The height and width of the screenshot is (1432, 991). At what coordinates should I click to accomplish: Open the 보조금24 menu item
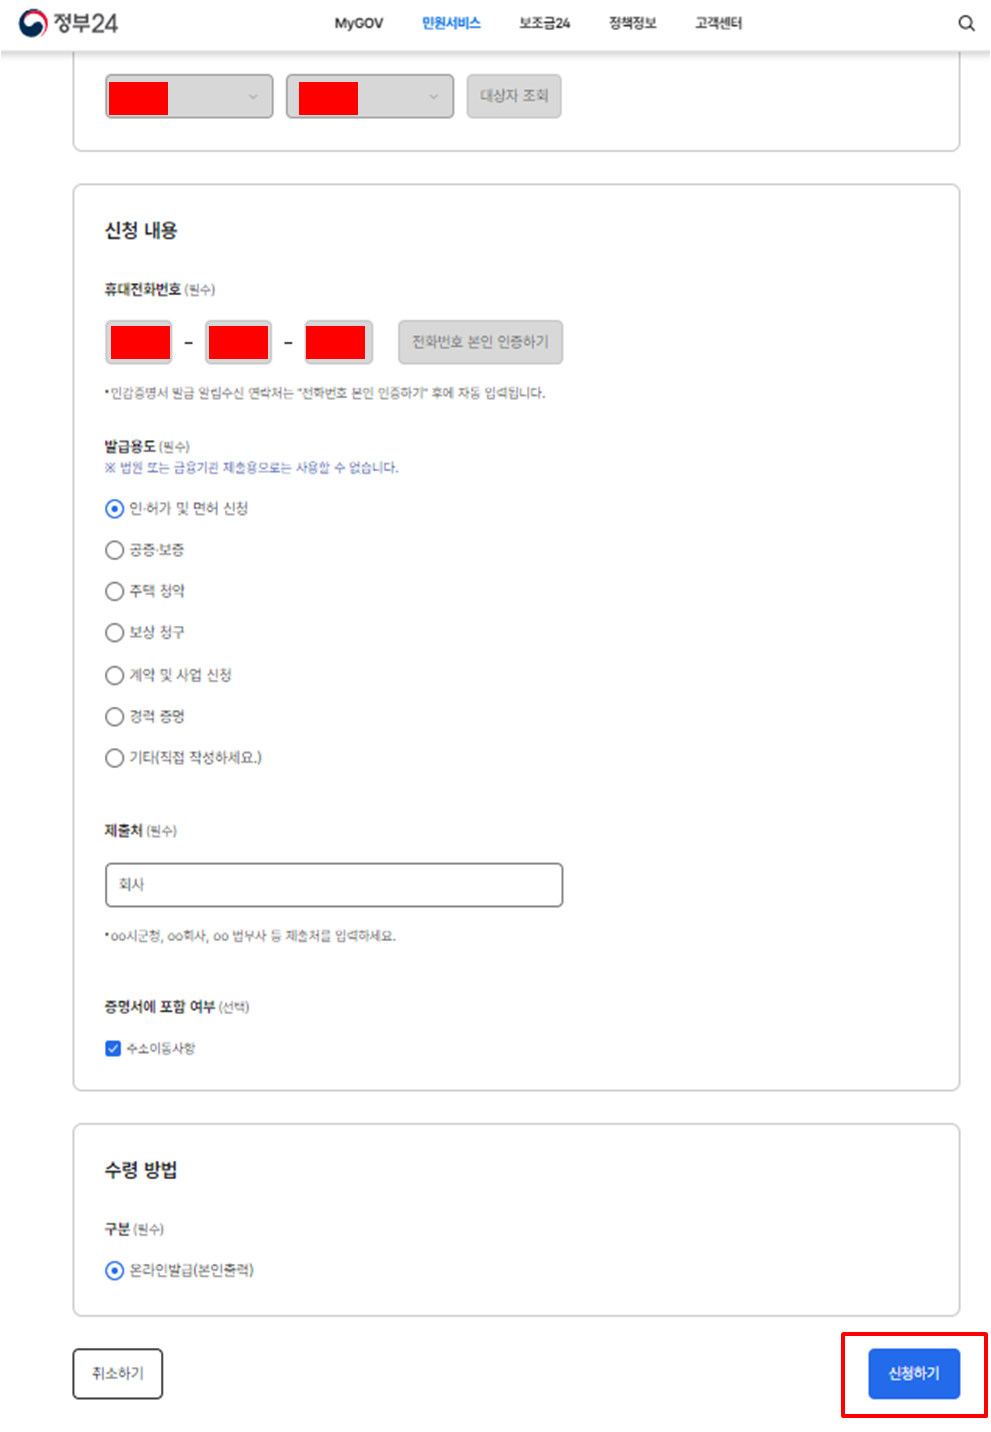pyautogui.click(x=544, y=22)
